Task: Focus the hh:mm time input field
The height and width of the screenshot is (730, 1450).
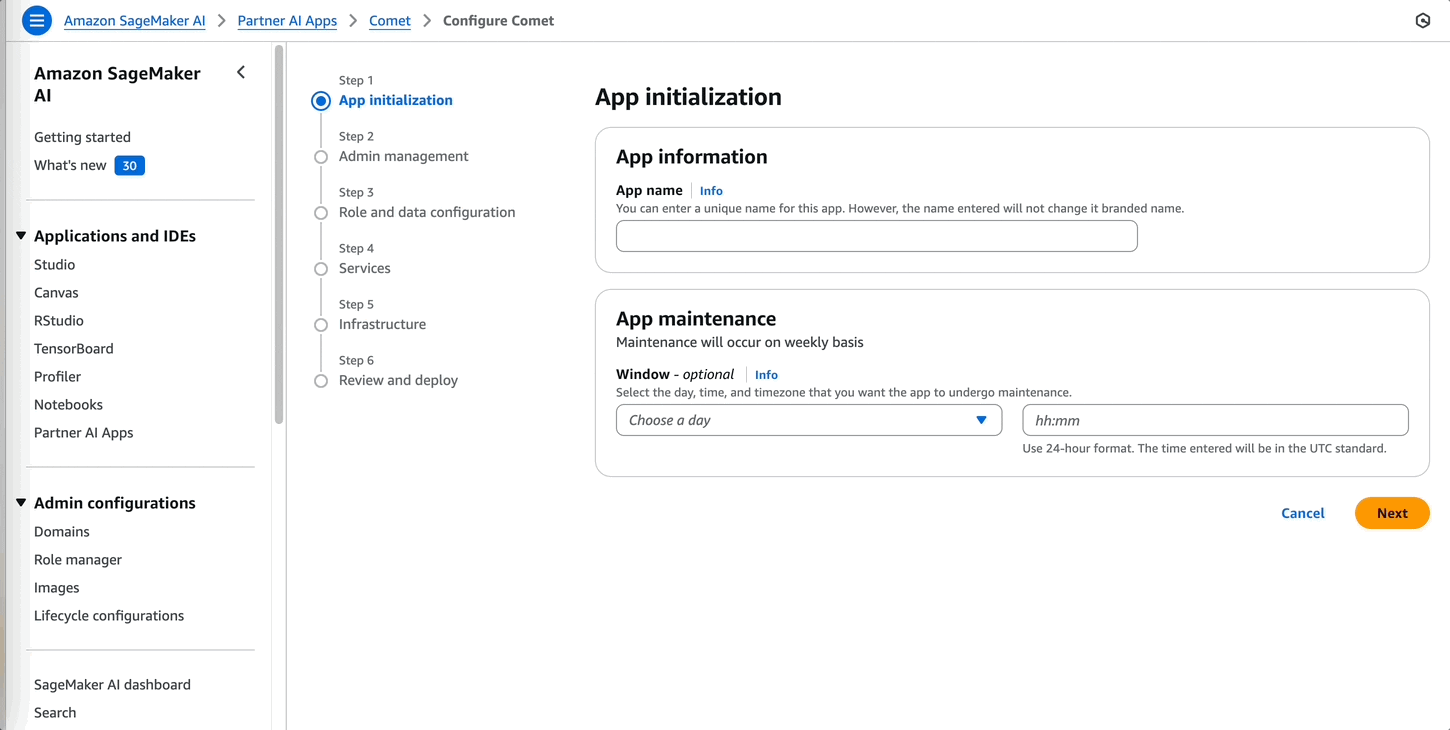Action: click(1214, 420)
